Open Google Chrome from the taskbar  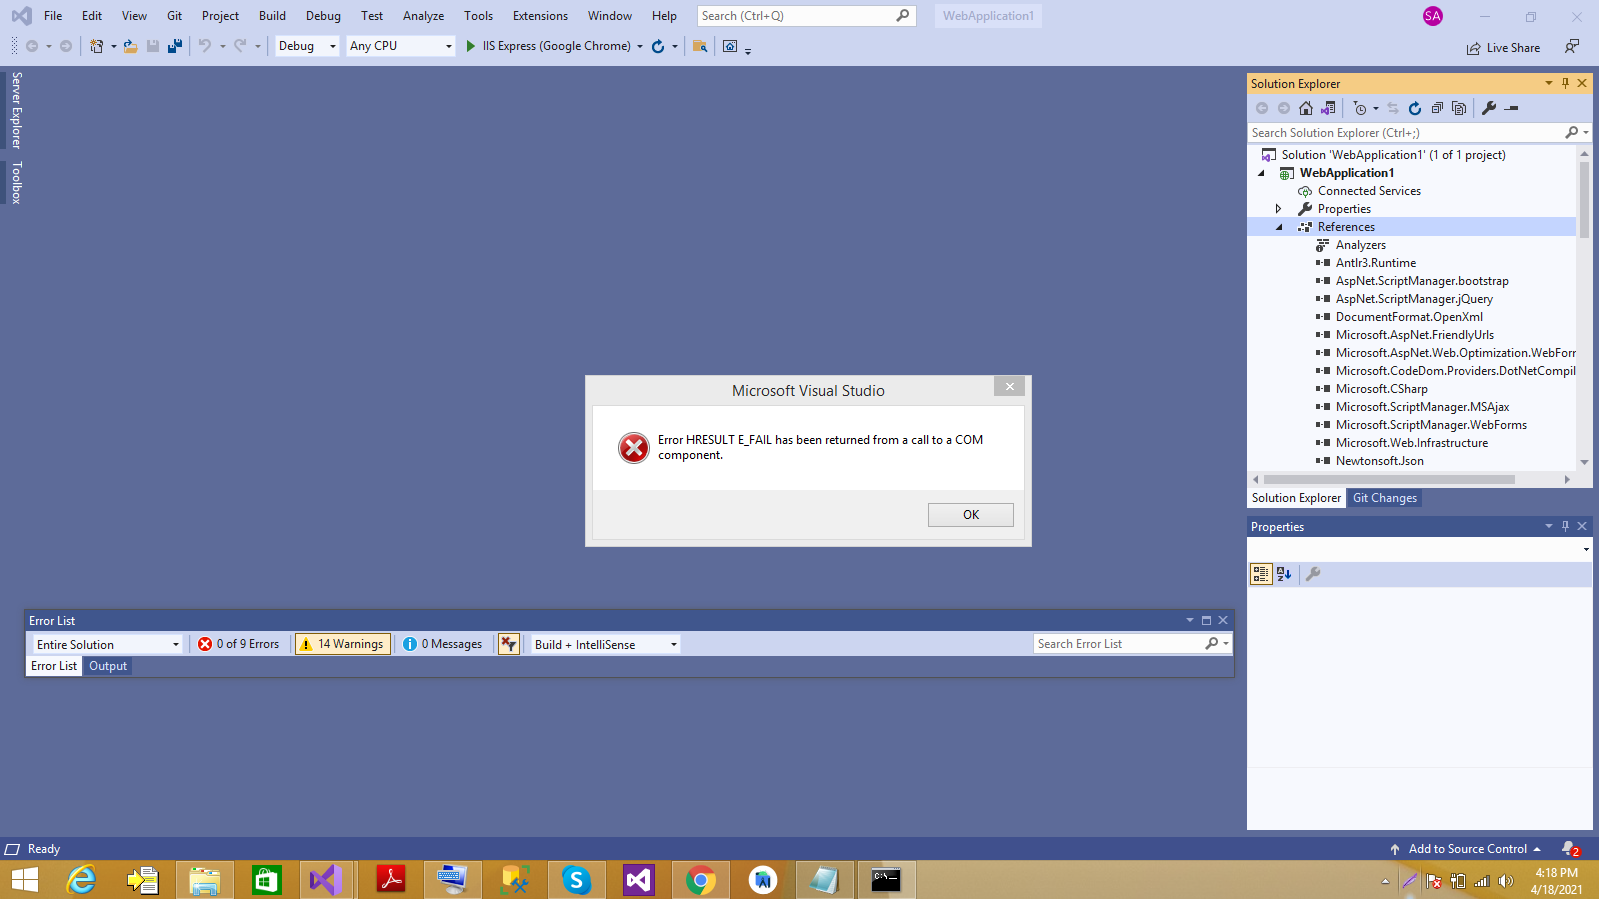pos(701,880)
